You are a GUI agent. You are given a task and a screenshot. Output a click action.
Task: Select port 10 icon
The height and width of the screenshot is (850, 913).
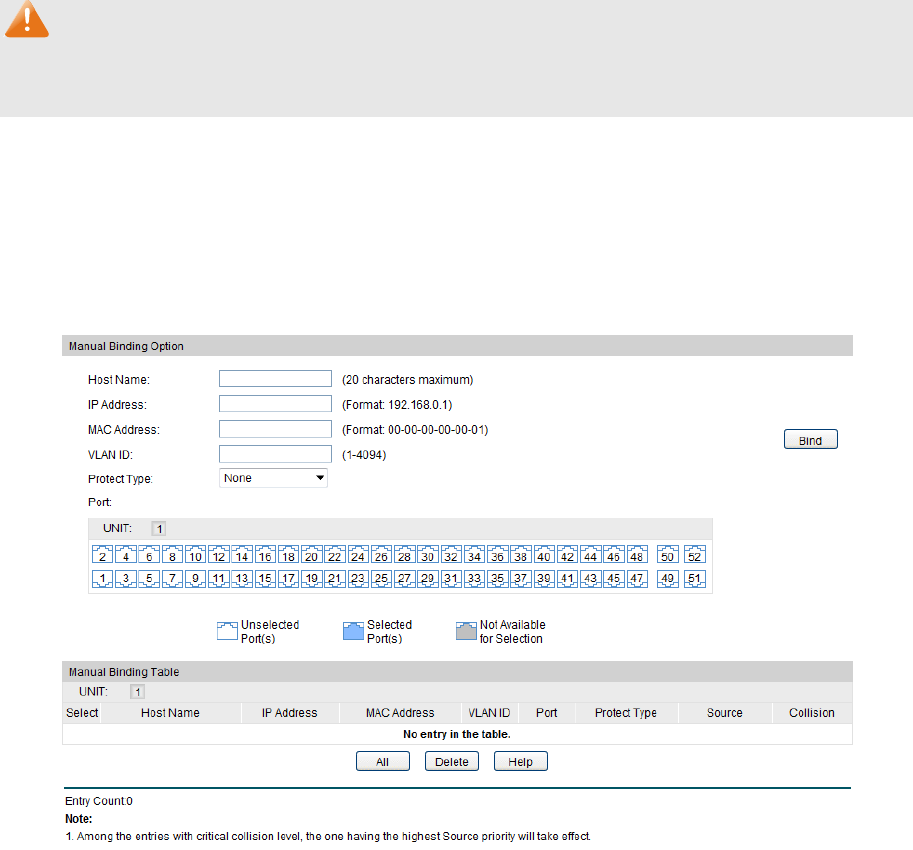pos(196,555)
